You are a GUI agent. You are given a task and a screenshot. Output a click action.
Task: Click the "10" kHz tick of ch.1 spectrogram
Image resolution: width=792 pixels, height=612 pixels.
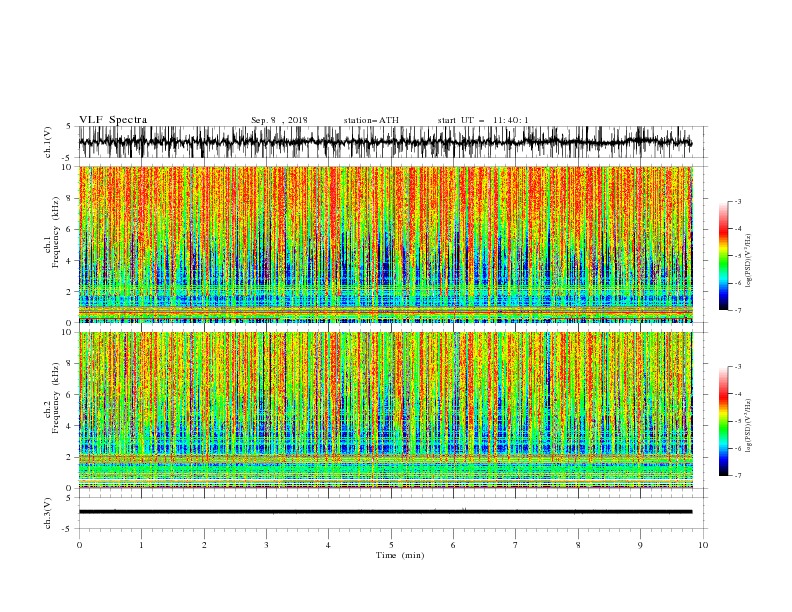pos(67,167)
